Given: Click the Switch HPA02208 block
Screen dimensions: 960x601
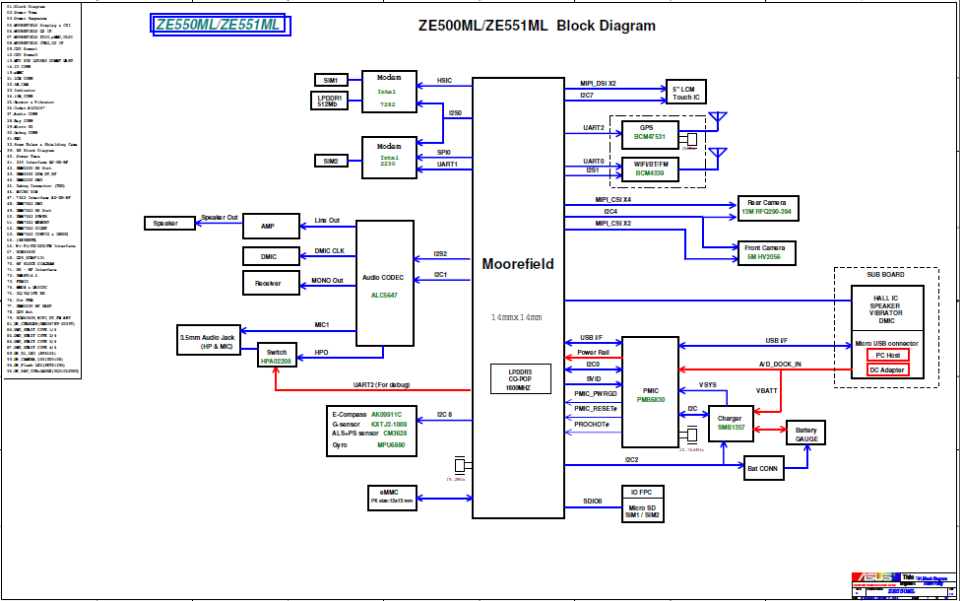Looking at the screenshot, I should click(x=275, y=354).
